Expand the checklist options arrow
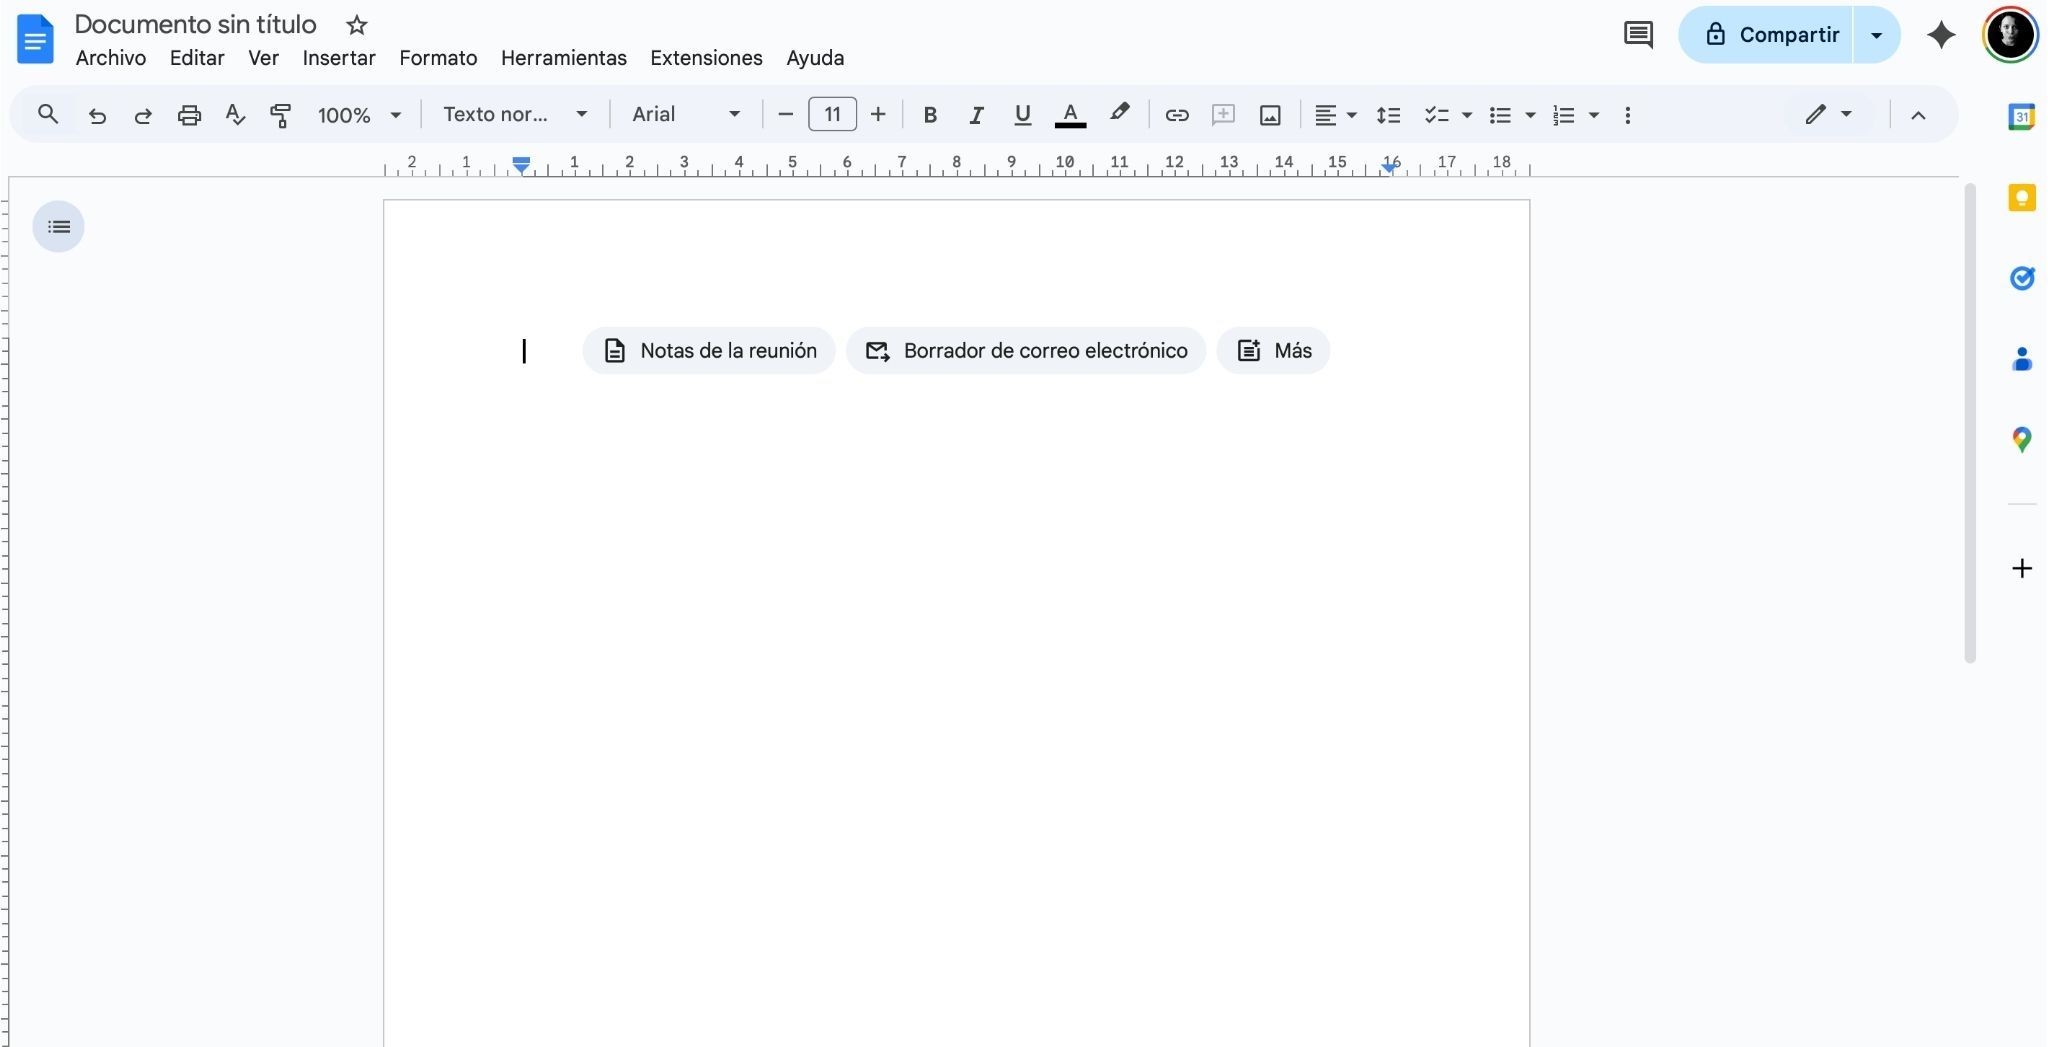The width and height of the screenshot is (2048, 1047). [1467, 115]
